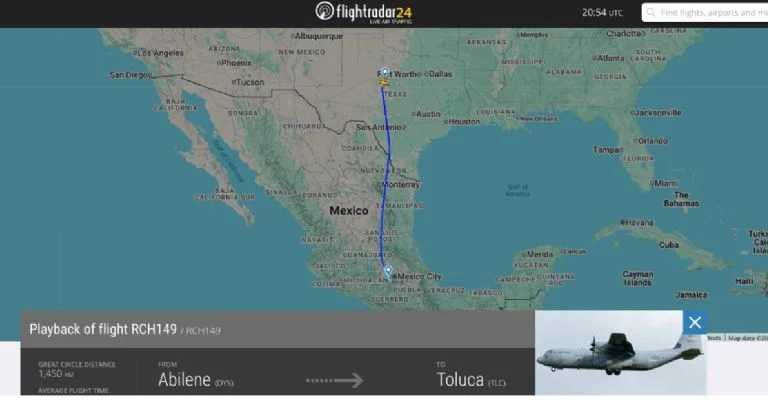Viewport: 768px width, 400px height.
Task: Click the Monterrey city marker on map
Action: click(379, 185)
